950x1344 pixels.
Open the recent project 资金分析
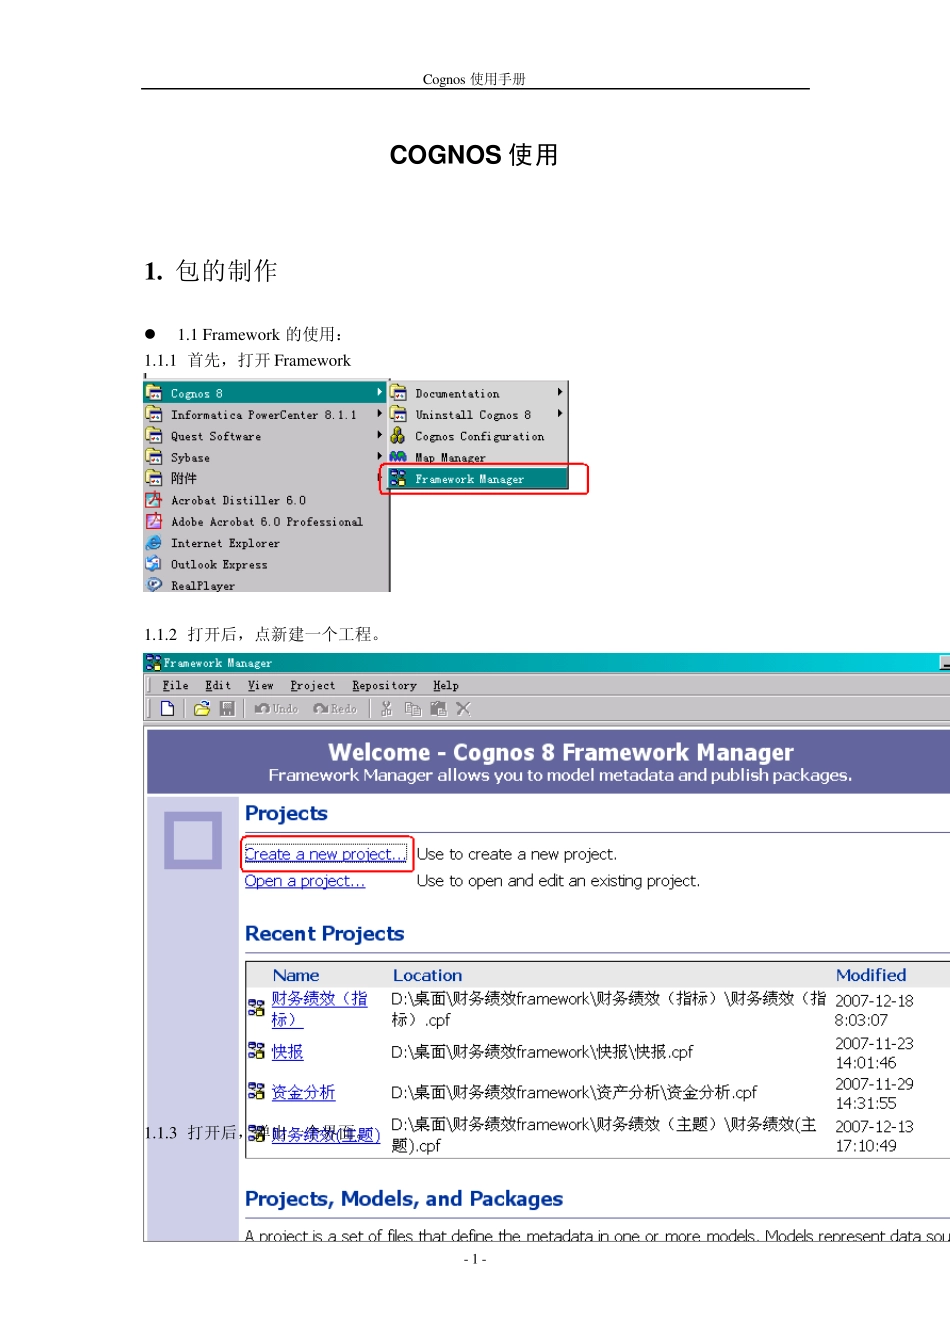303,1092
